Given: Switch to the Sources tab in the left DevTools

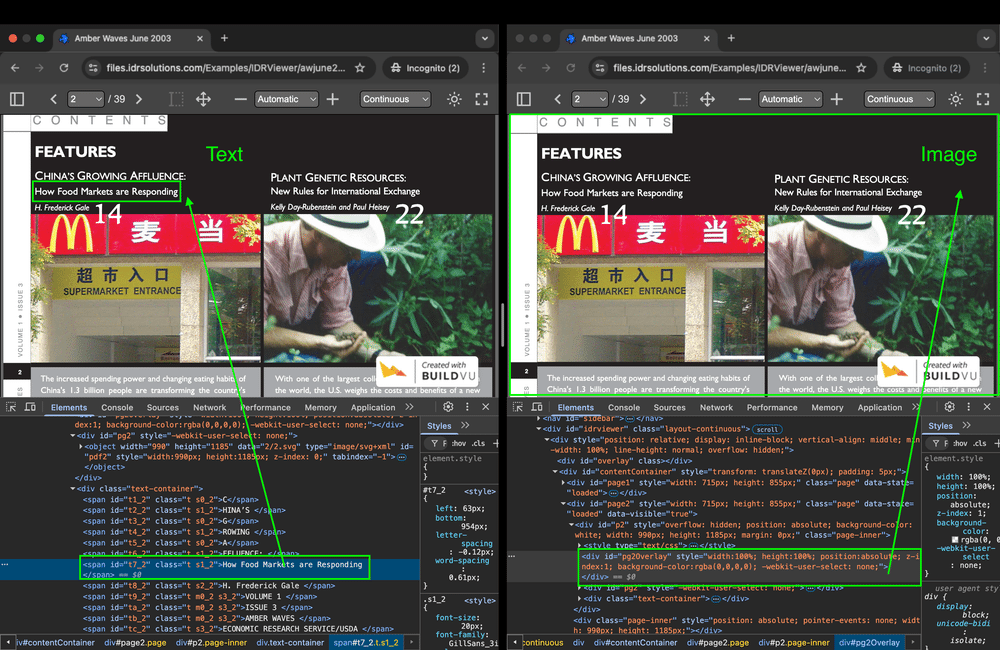Looking at the screenshot, I should (163, 407).
